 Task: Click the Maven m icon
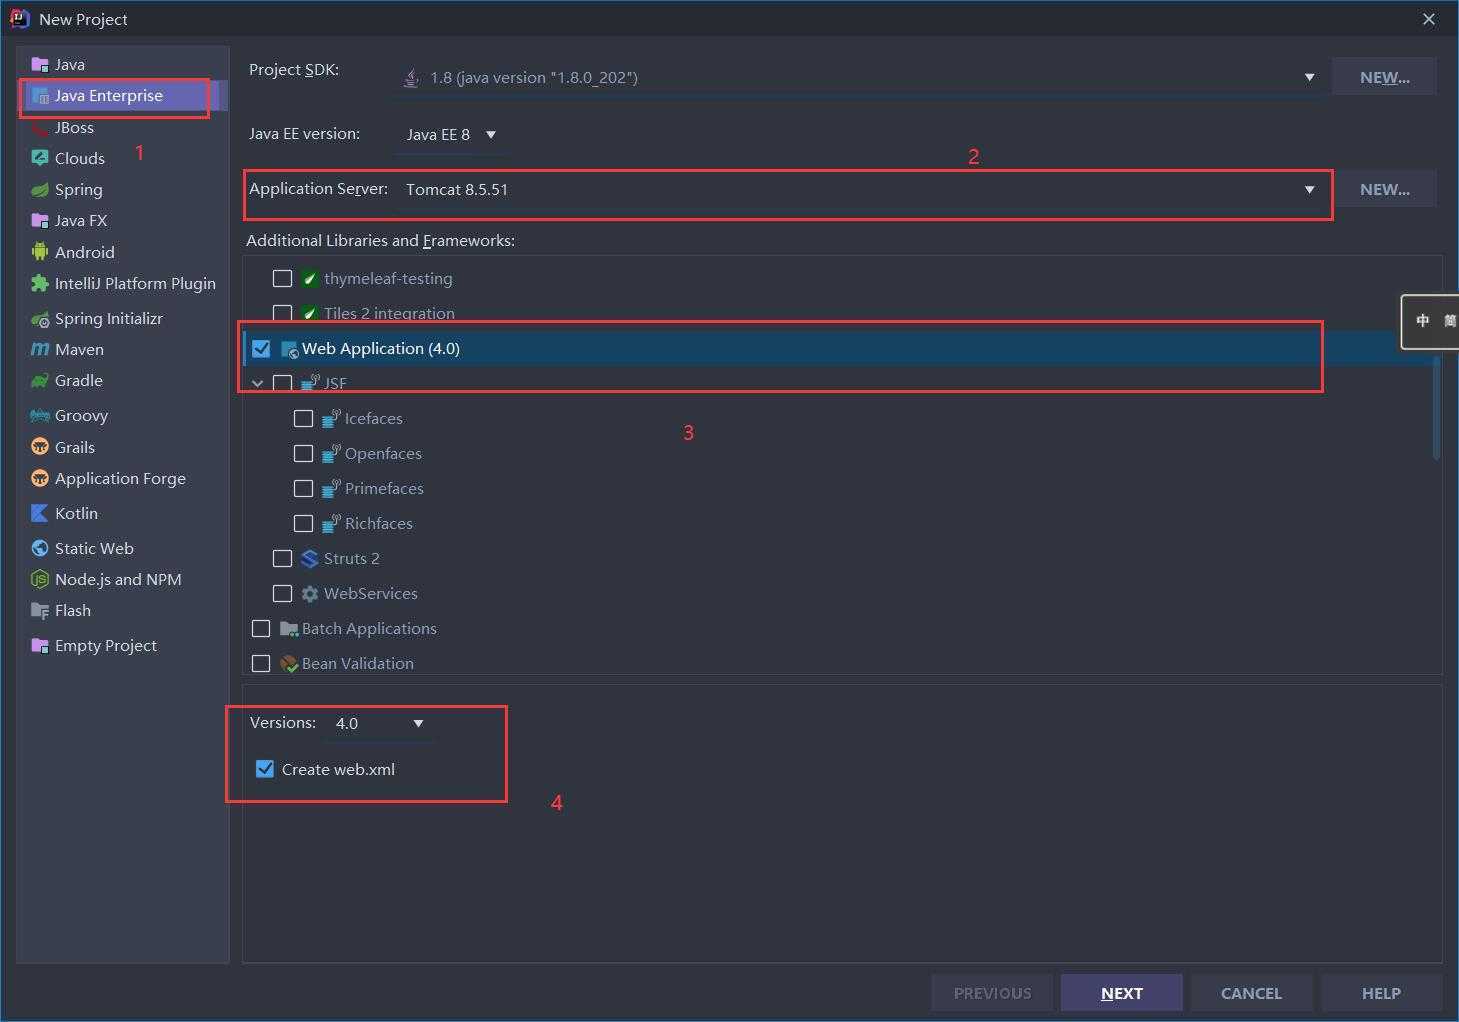(x=40, y=349)
